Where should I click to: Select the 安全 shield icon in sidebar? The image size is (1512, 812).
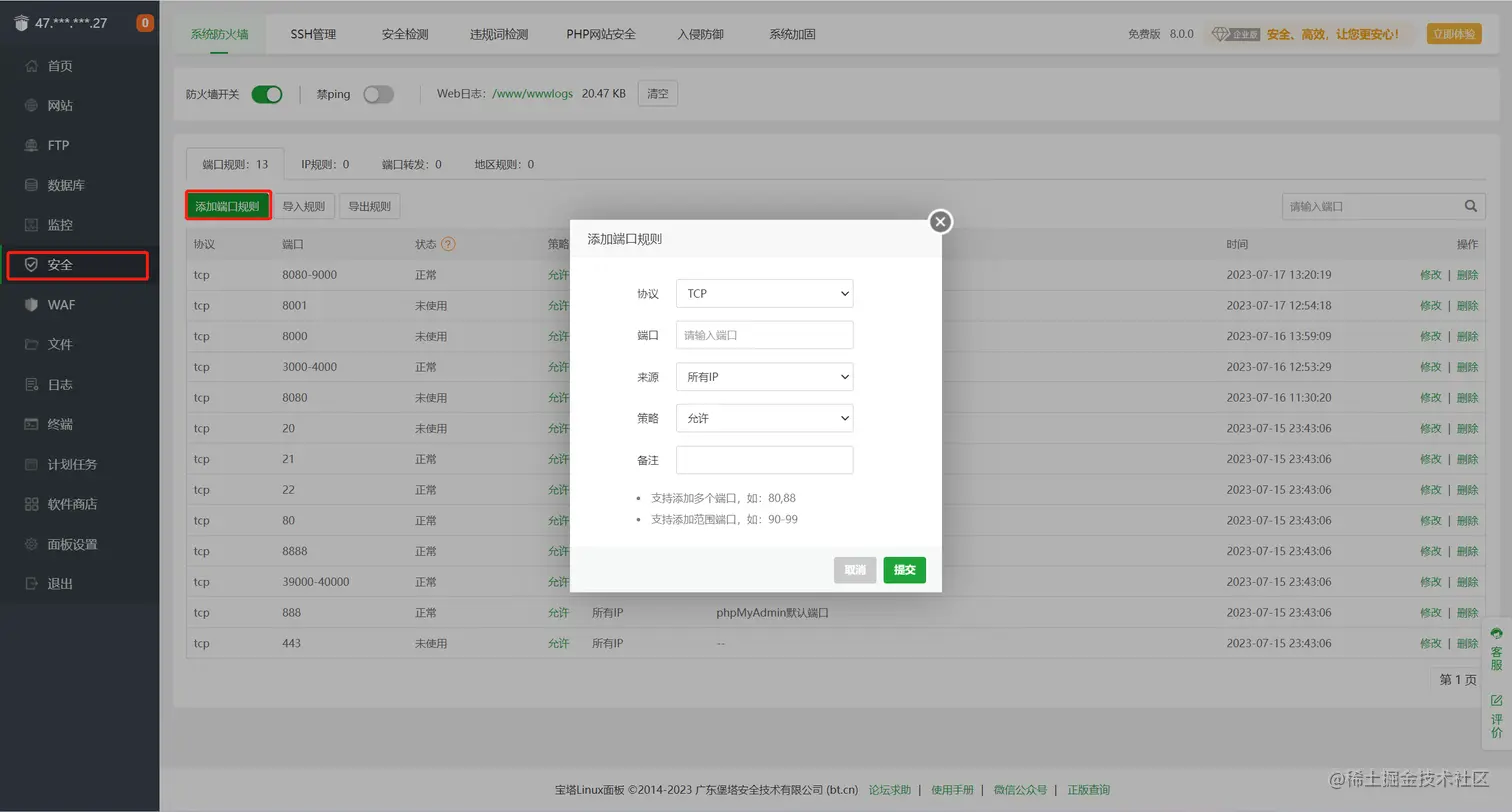[x=31, y=265]
